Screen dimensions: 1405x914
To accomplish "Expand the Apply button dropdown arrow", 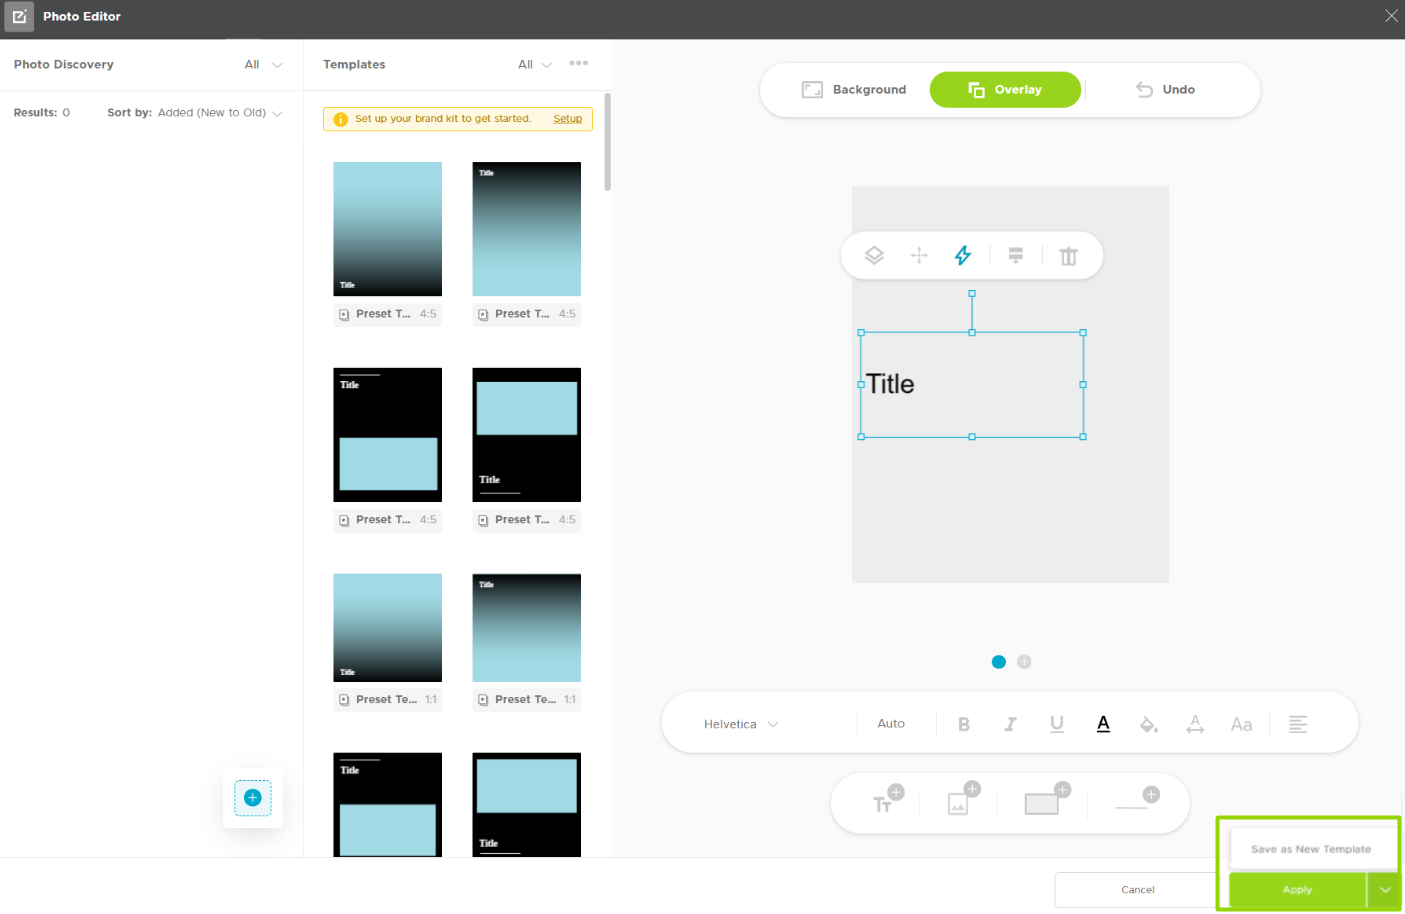I will 1385,890.
